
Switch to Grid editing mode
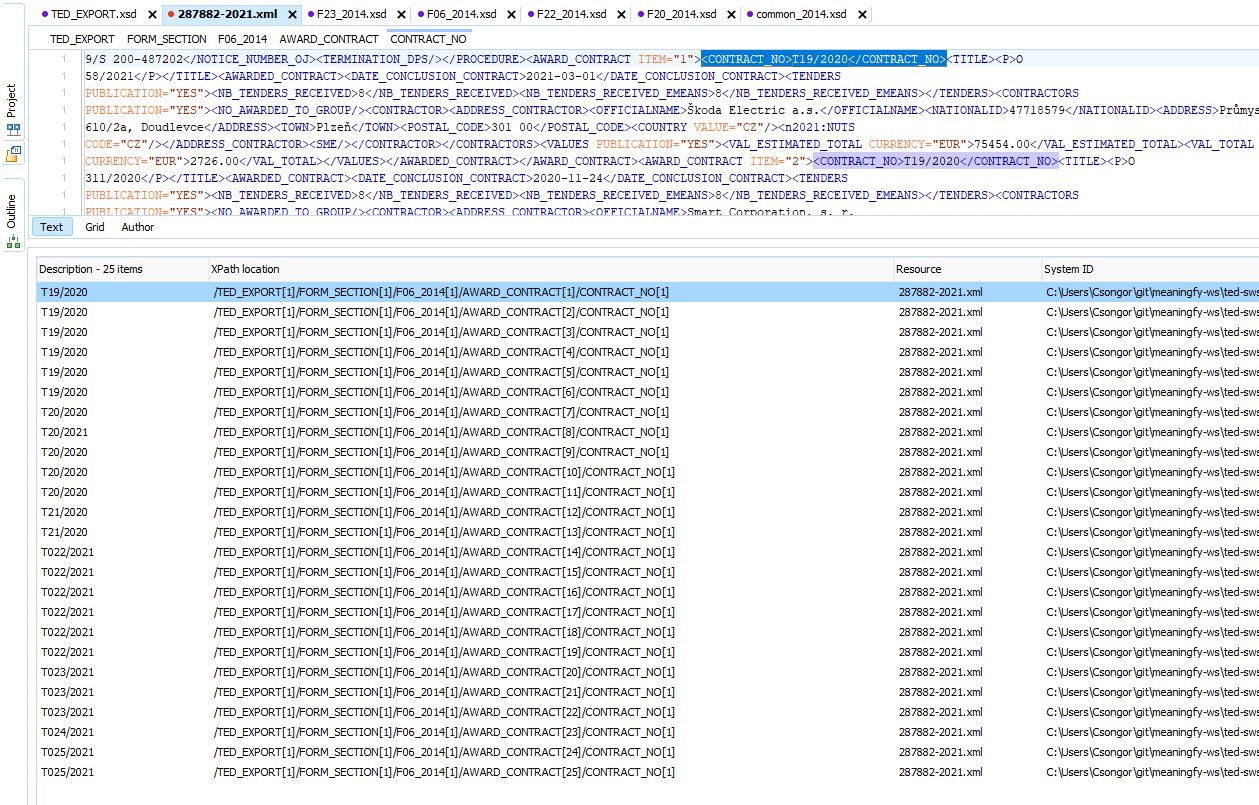coord(94,227)
